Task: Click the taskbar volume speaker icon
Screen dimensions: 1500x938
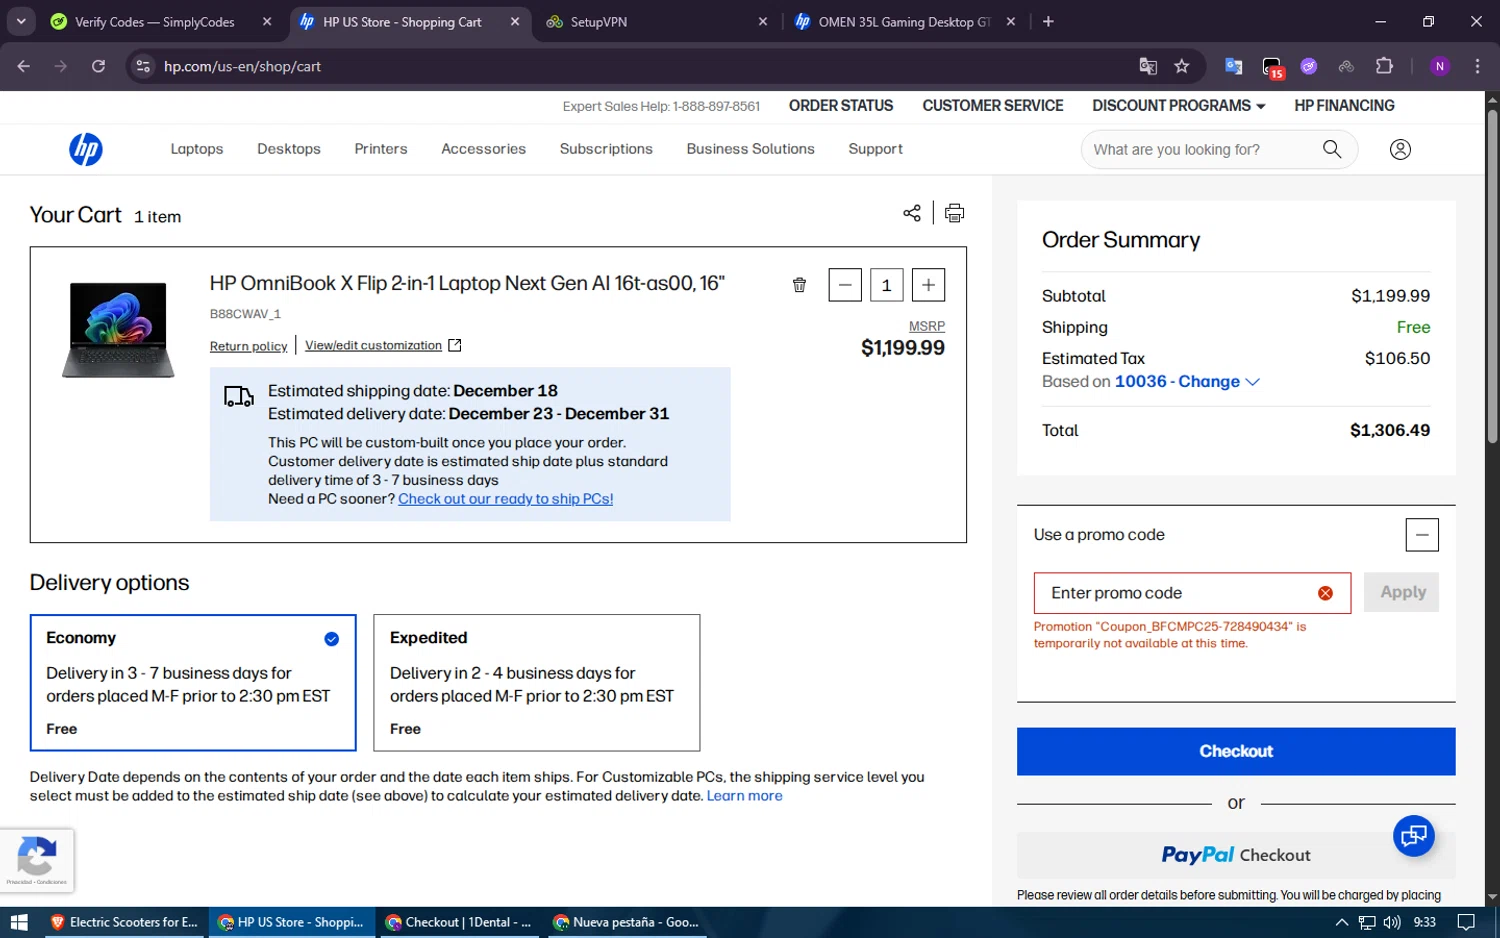Action: click(x=1392, y=922)
